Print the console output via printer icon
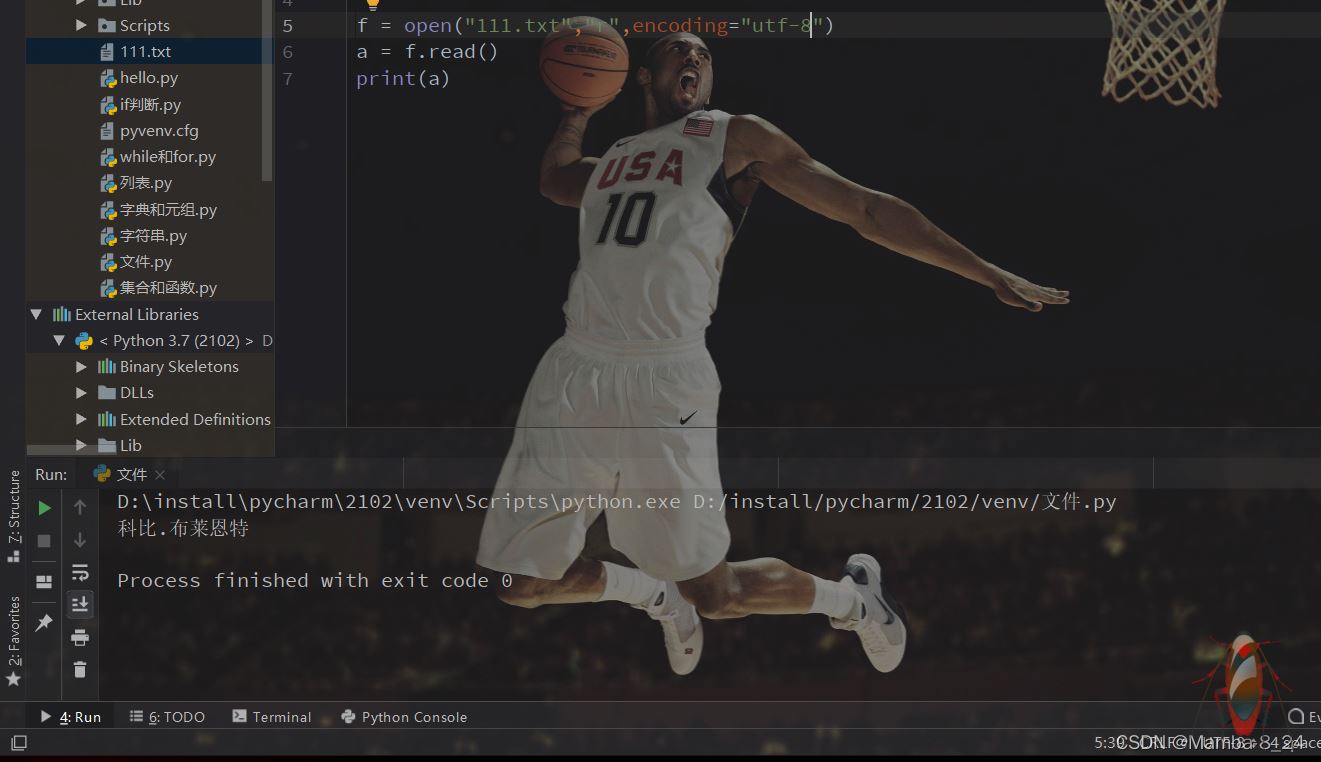1321x762 pixels. tap(80, 637)
